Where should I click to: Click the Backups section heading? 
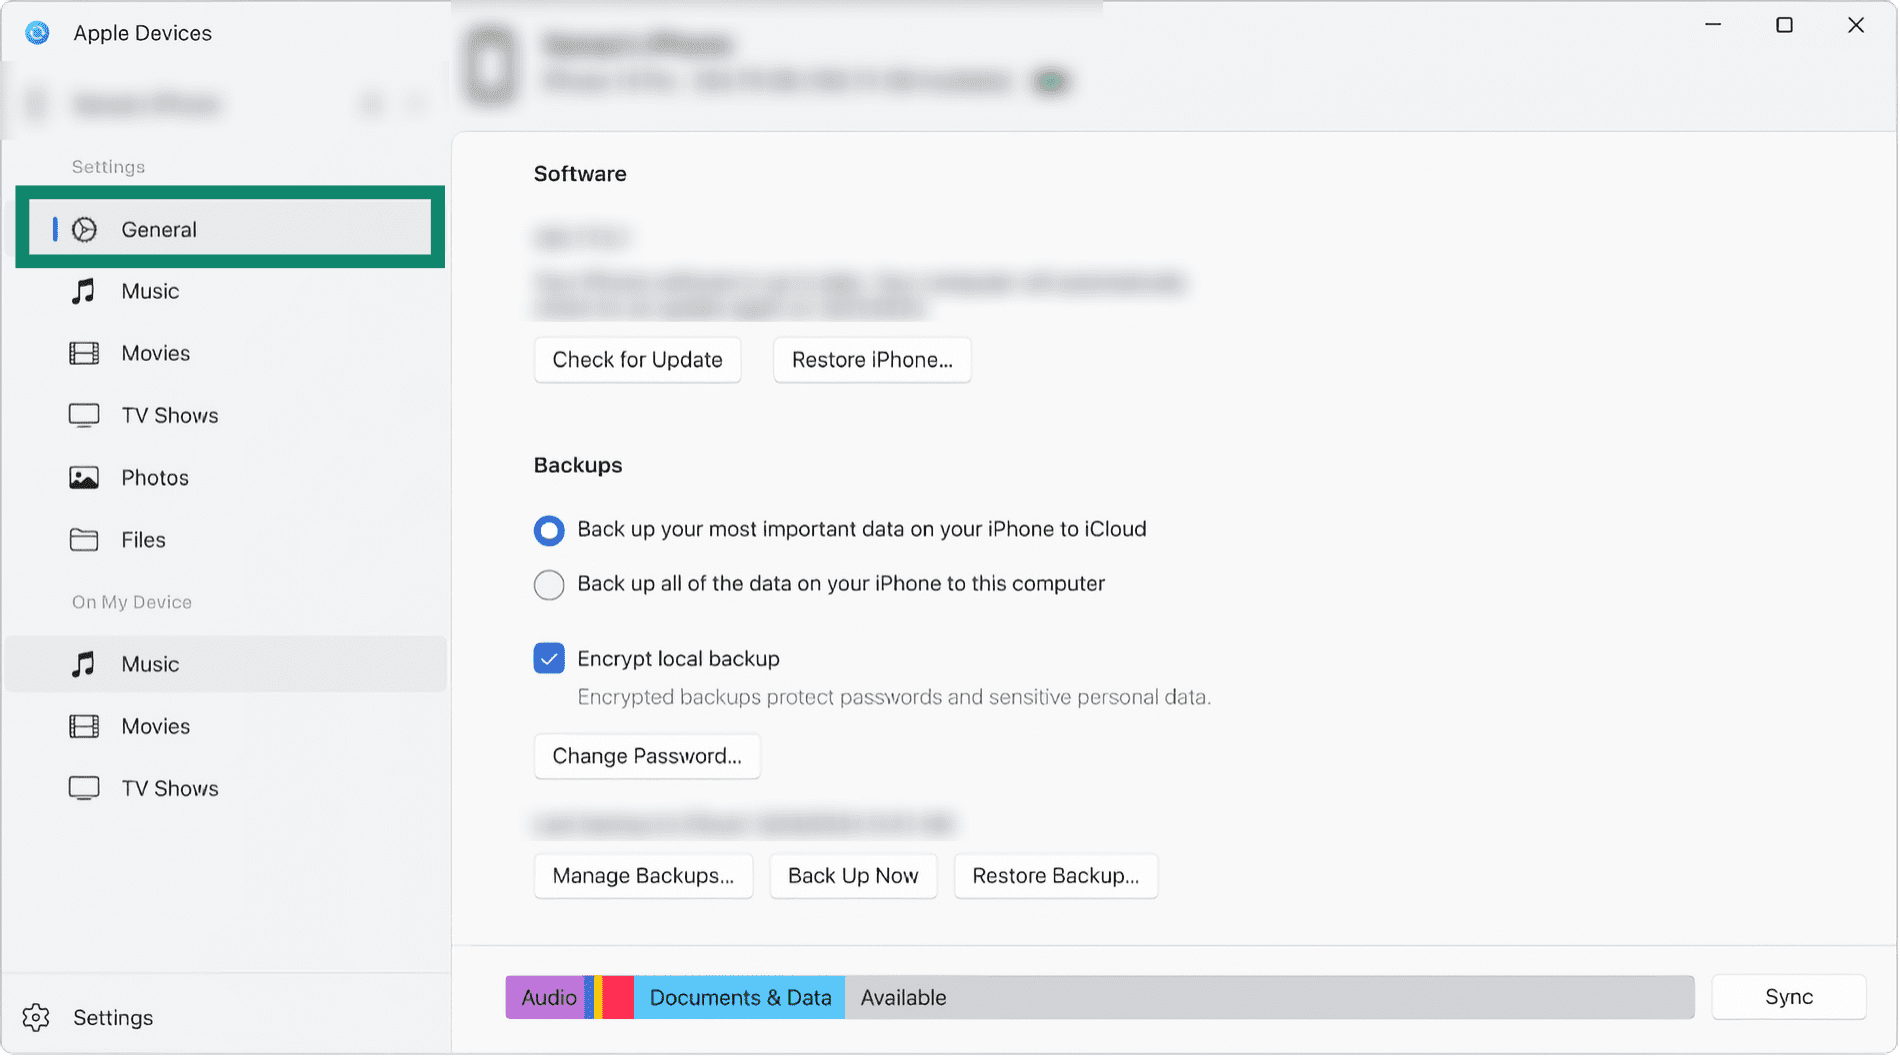tap(578, 466)
